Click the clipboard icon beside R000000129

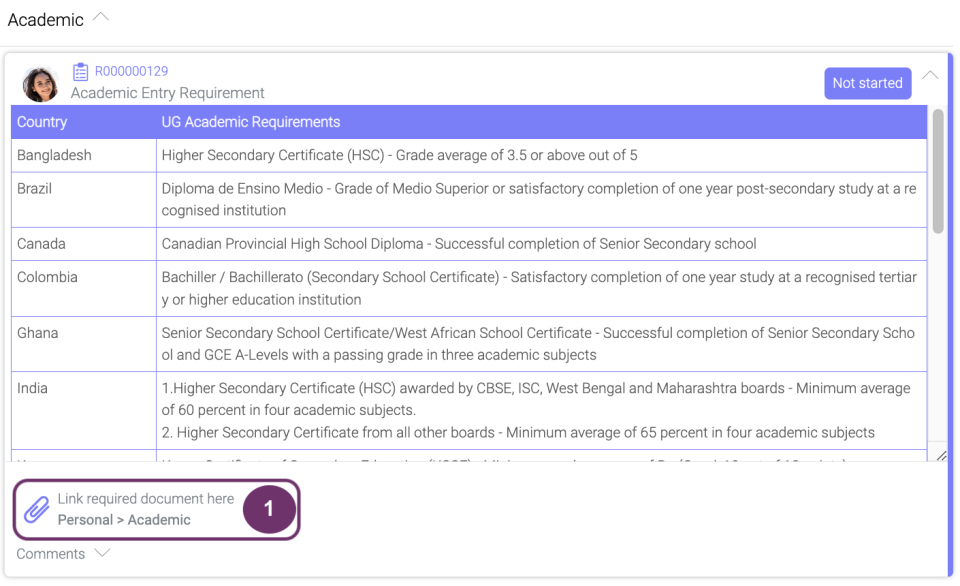(81, 72)
